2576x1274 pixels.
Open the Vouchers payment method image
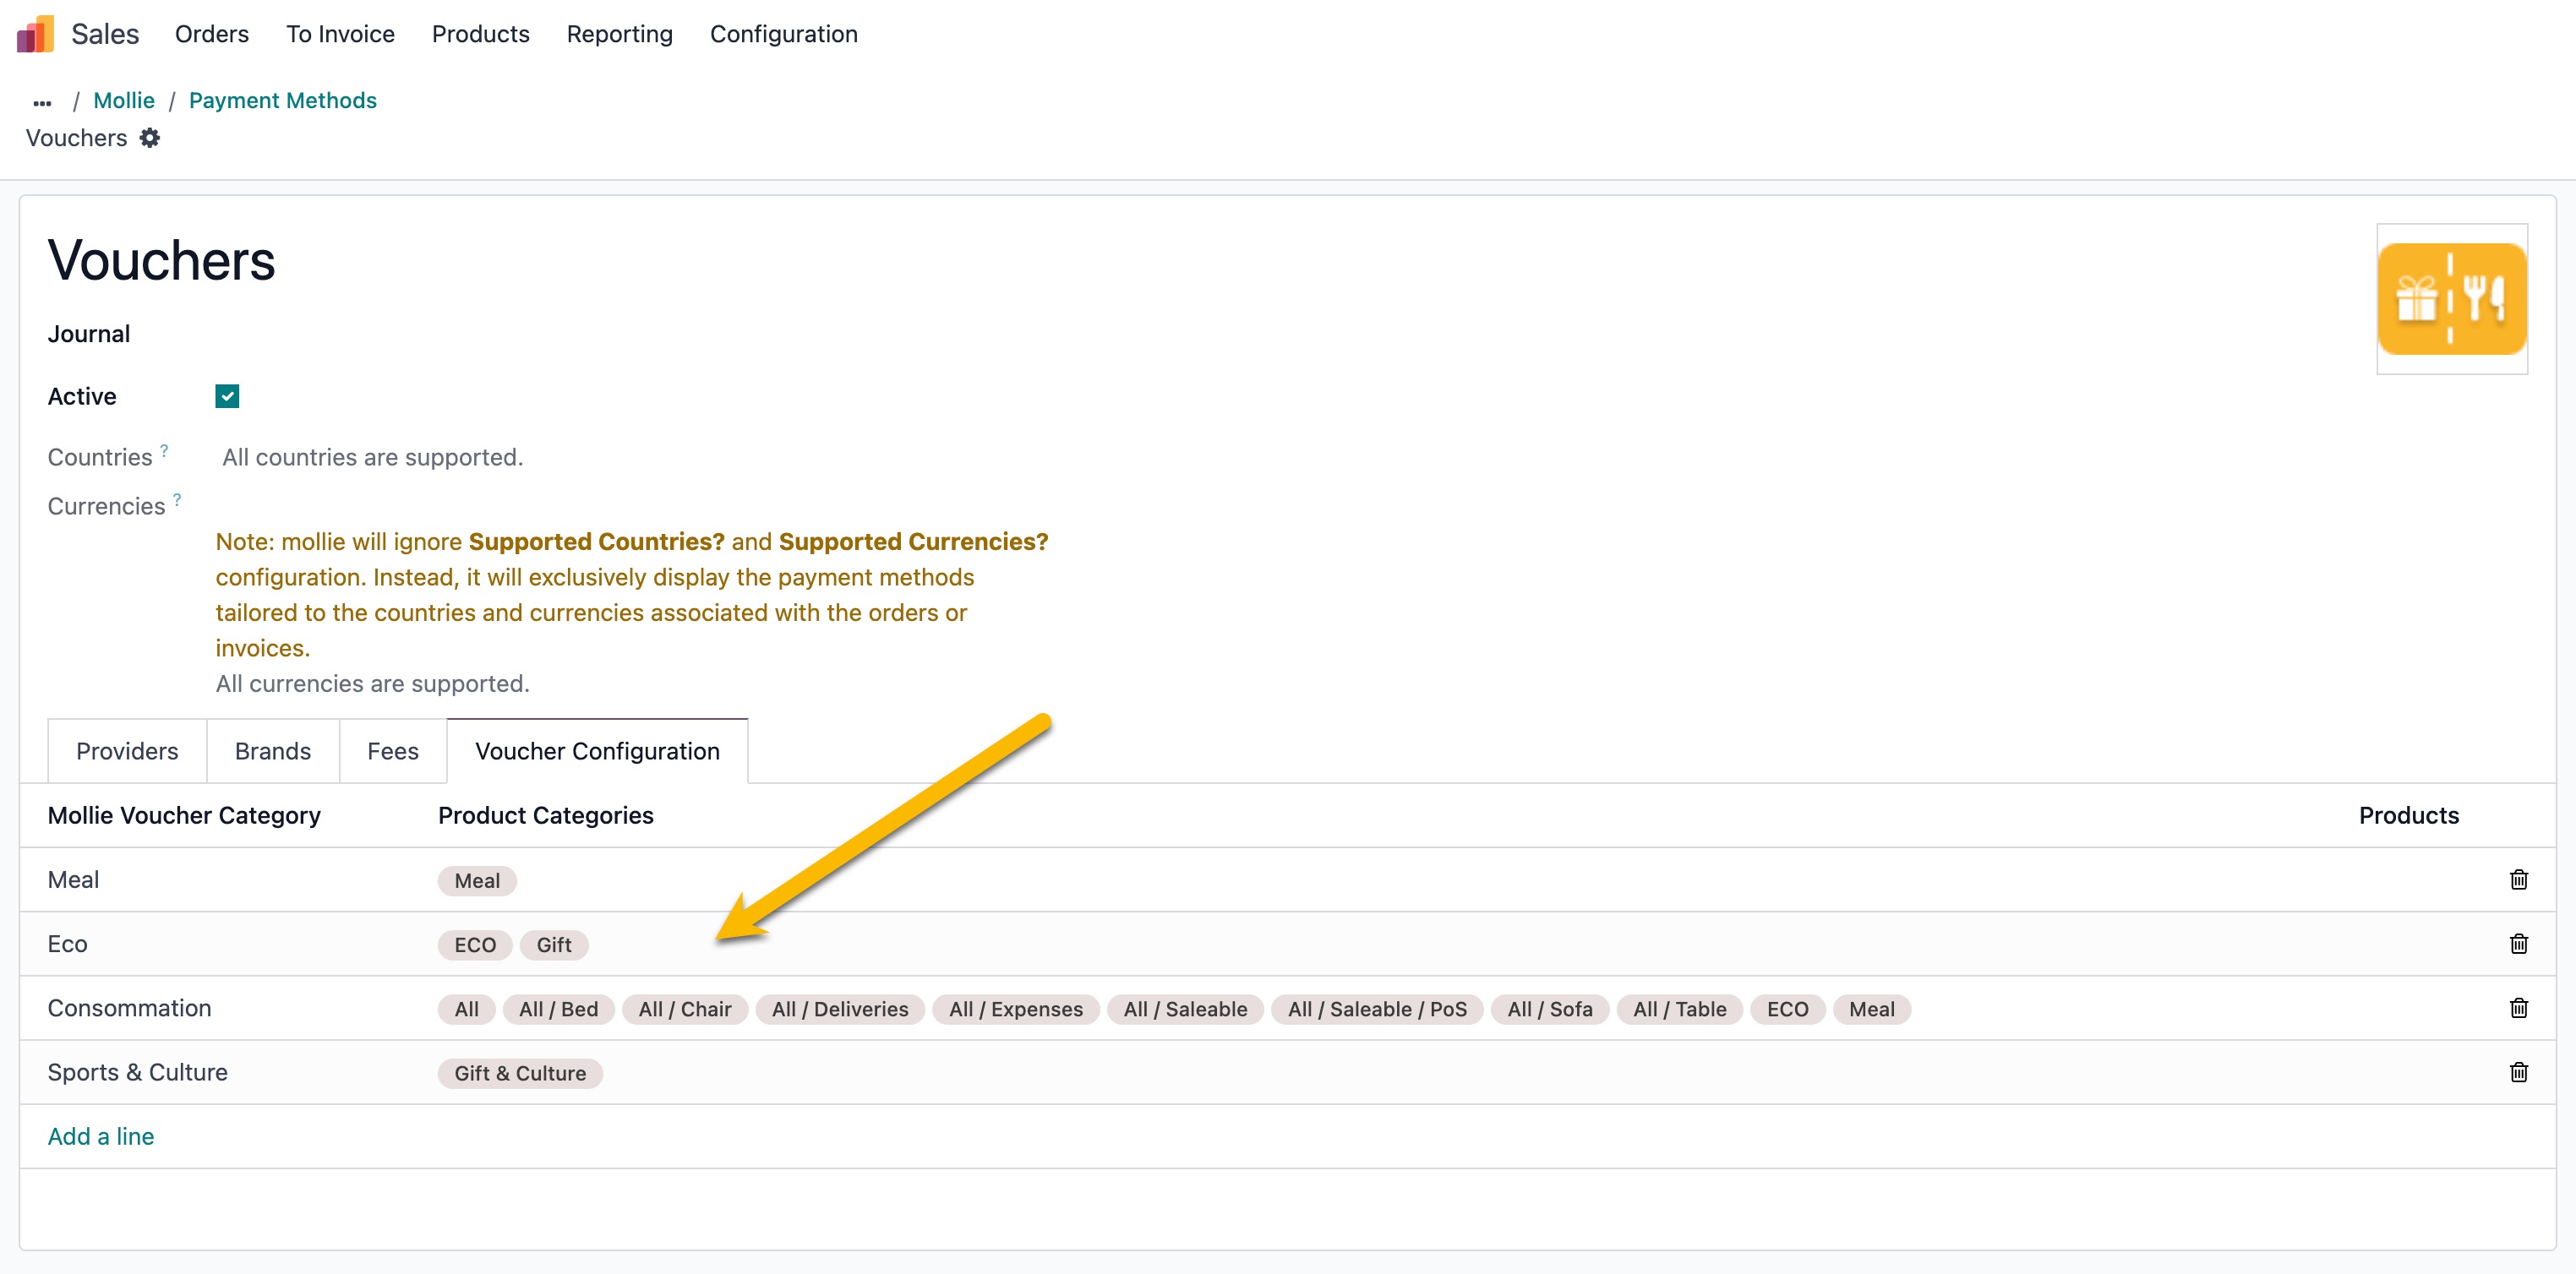pos(2451,299)
